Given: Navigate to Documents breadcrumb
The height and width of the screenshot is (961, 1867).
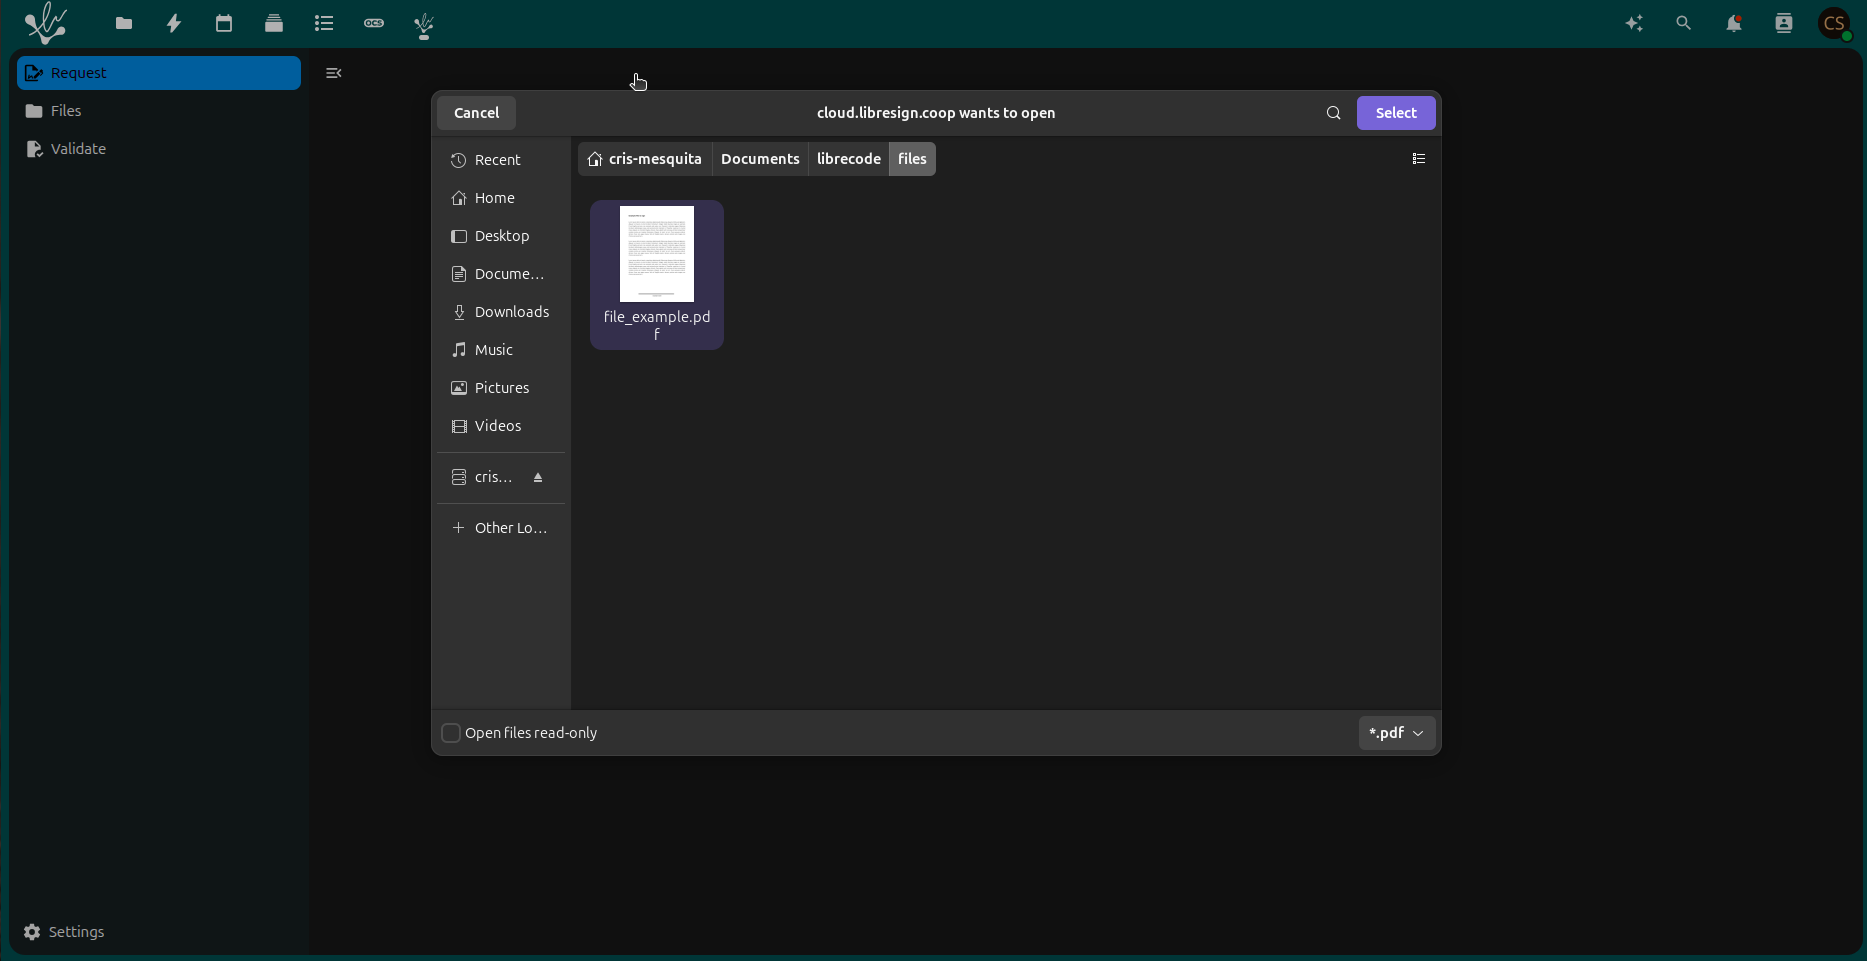Looking at the screenshot, I should [x=760, y=159].
